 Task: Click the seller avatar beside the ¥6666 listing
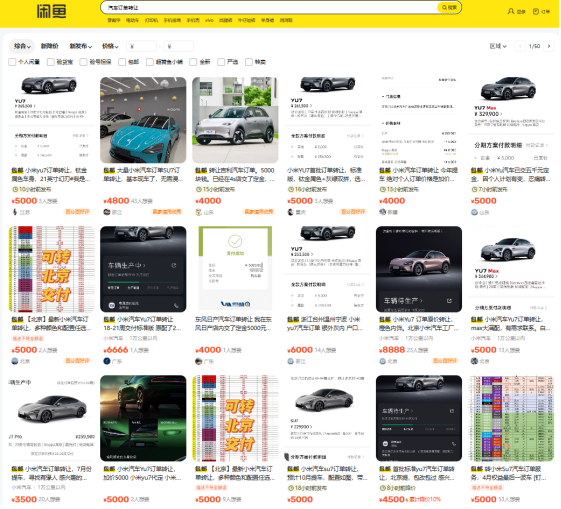[x=107, y=361]
